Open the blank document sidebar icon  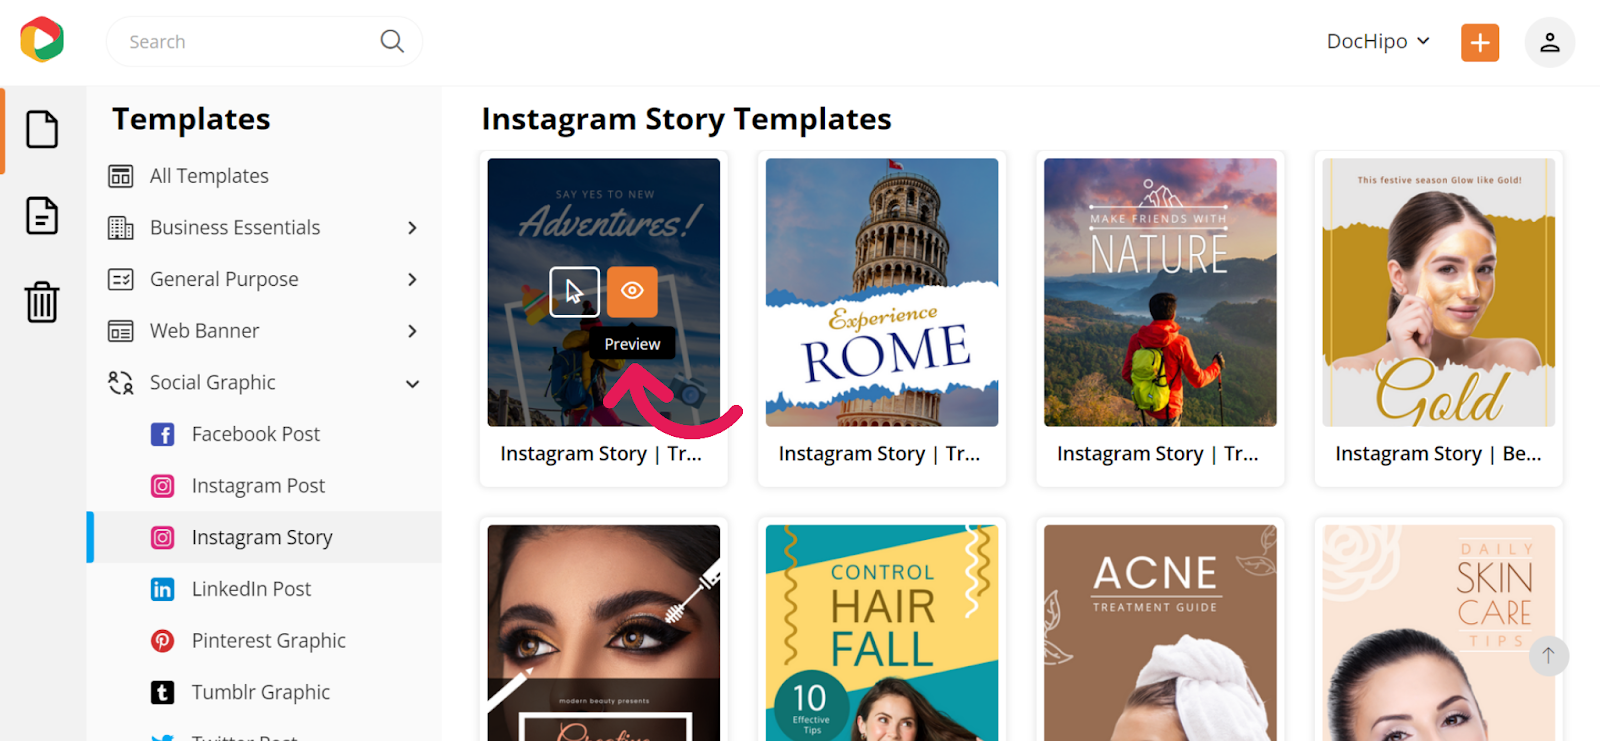[x=42, y=129]
